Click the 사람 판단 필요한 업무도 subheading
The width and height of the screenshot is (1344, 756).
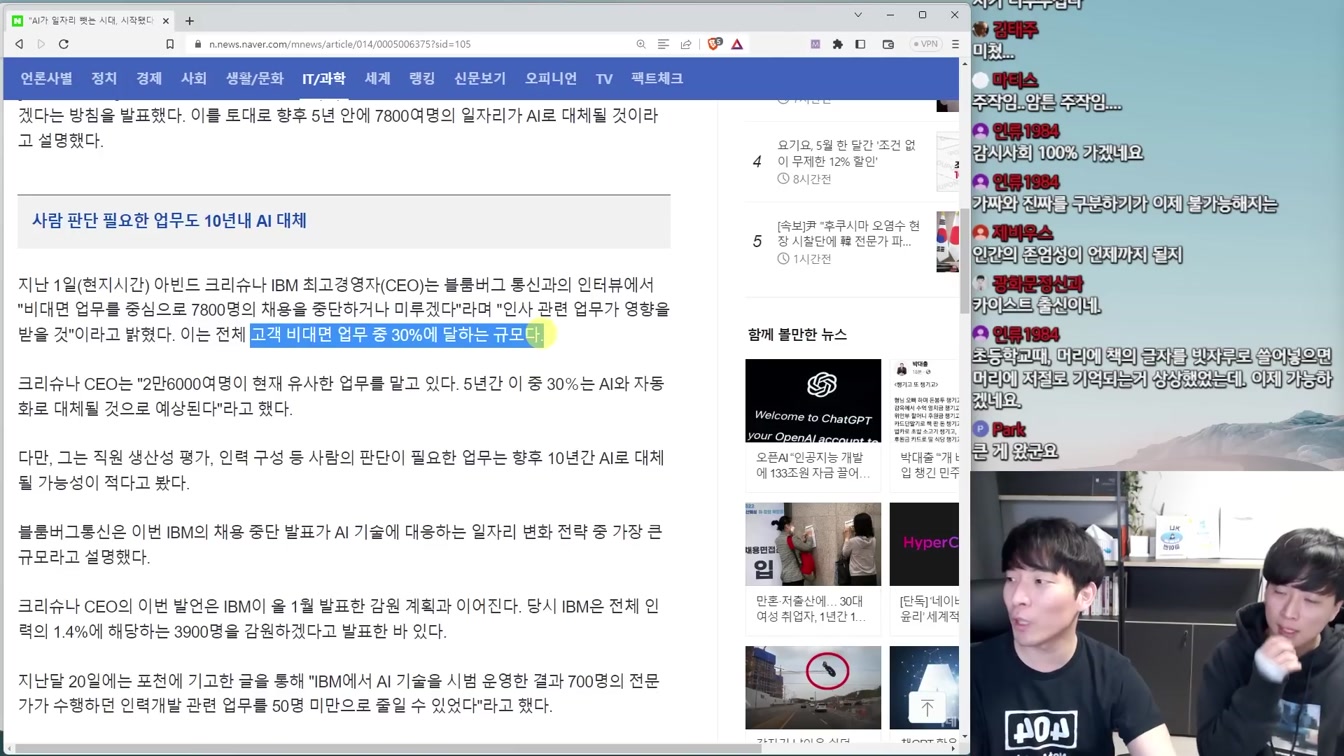click(x=169, y=221)
